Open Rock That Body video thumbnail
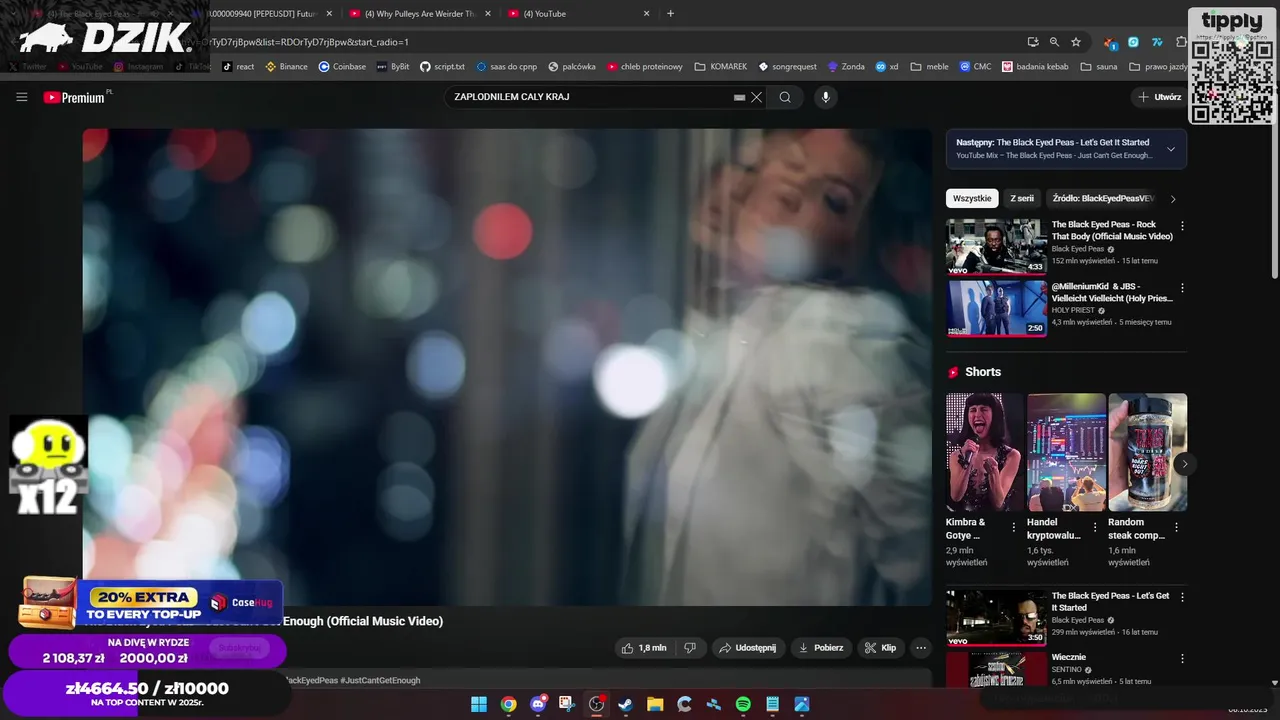The image size is (1280, 720). (x=996, y=246)
